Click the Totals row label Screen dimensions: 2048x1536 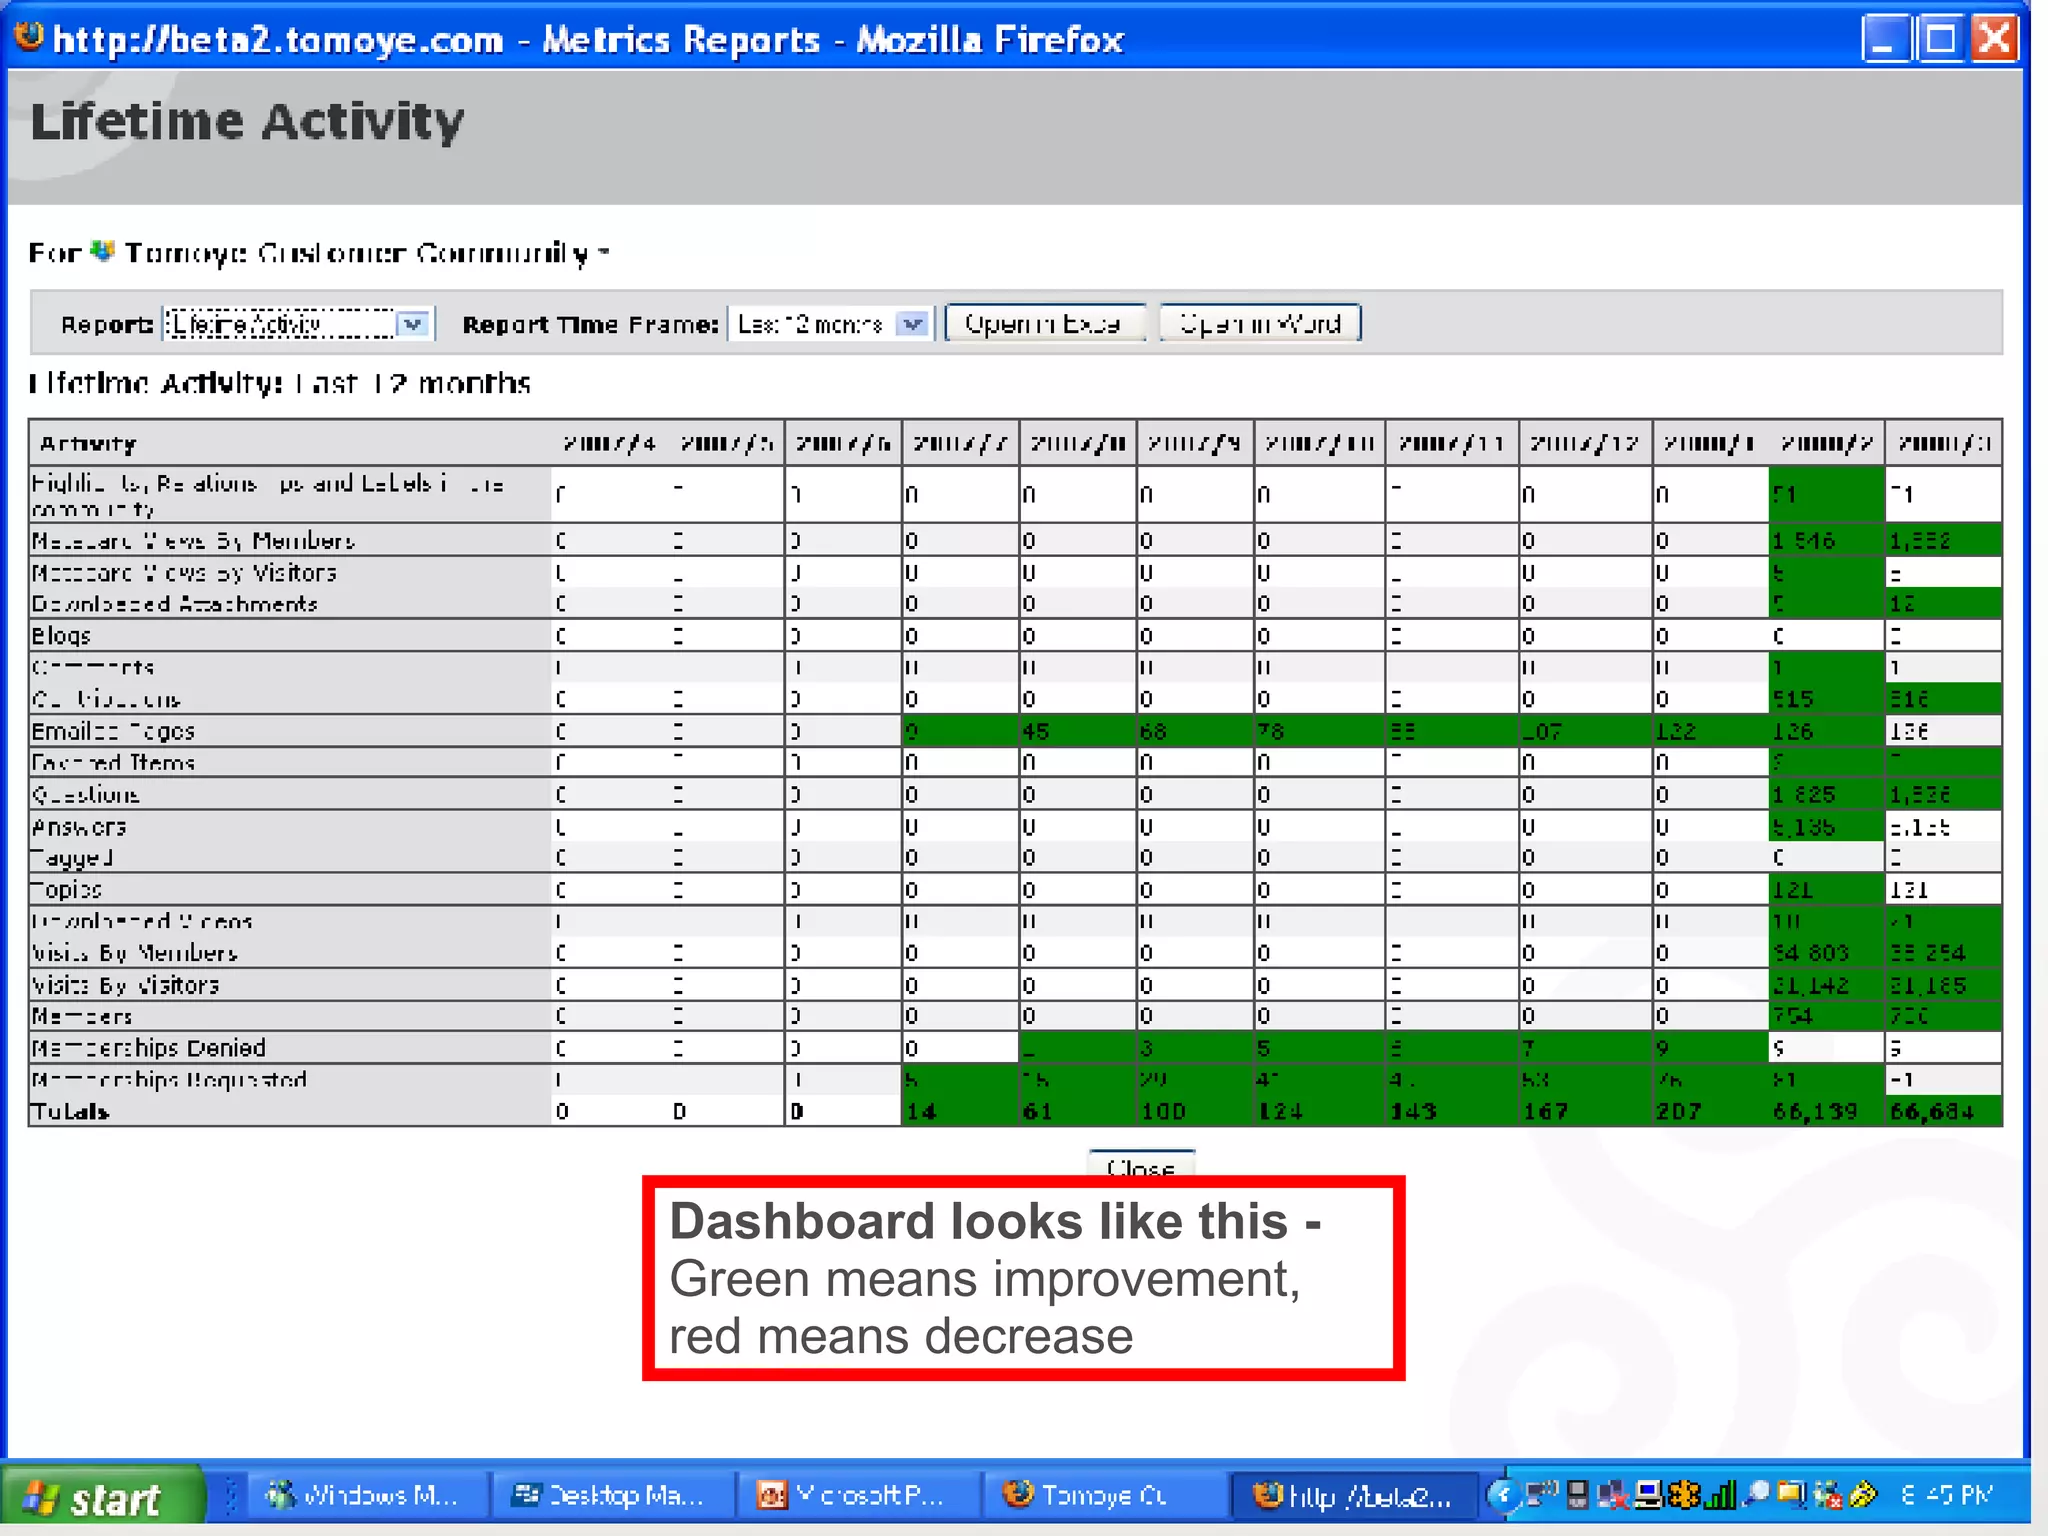tap(69, 1112)
